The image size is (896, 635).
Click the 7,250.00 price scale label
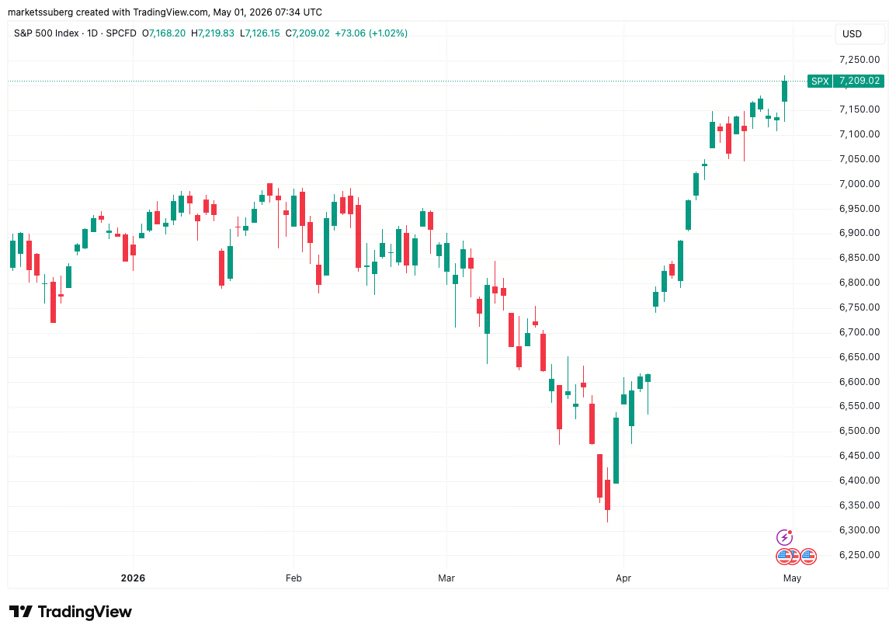(859, 59)
